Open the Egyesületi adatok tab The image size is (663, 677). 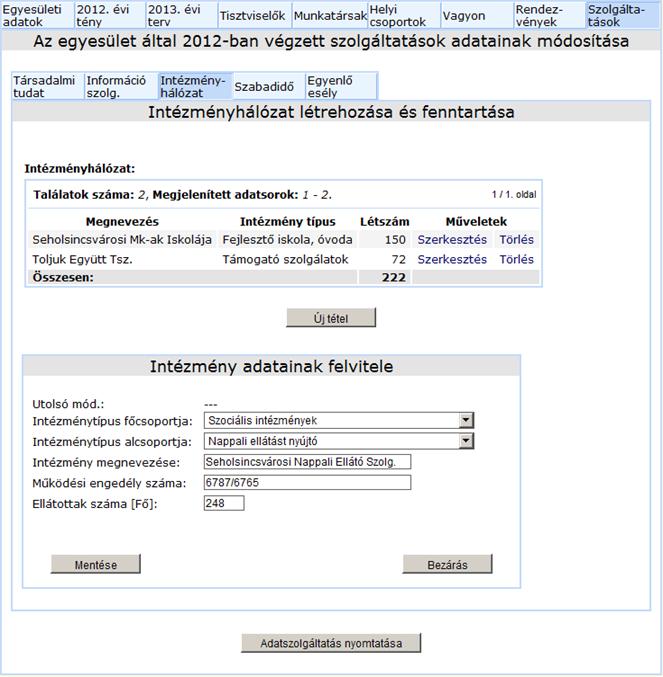(x=36, y=16)
